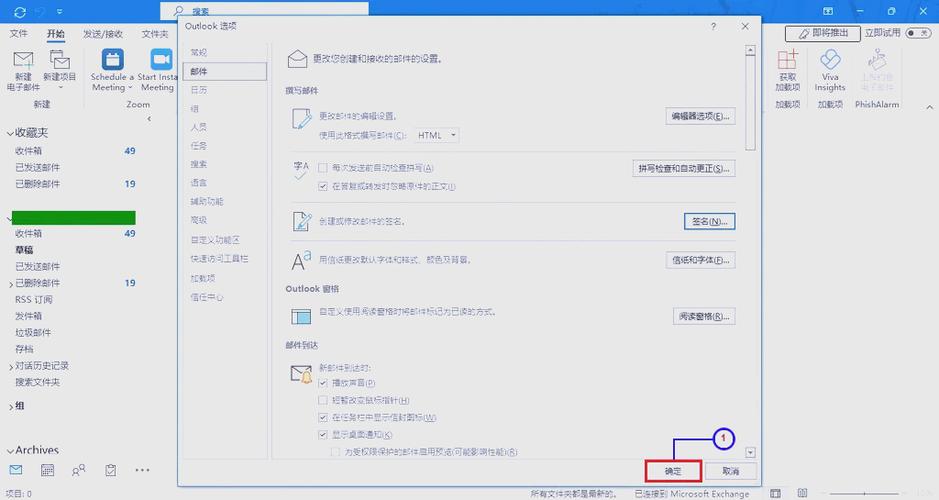Switch to Mail view in bottom navigation
939x500 pixels.
click(x=16, y=470)
